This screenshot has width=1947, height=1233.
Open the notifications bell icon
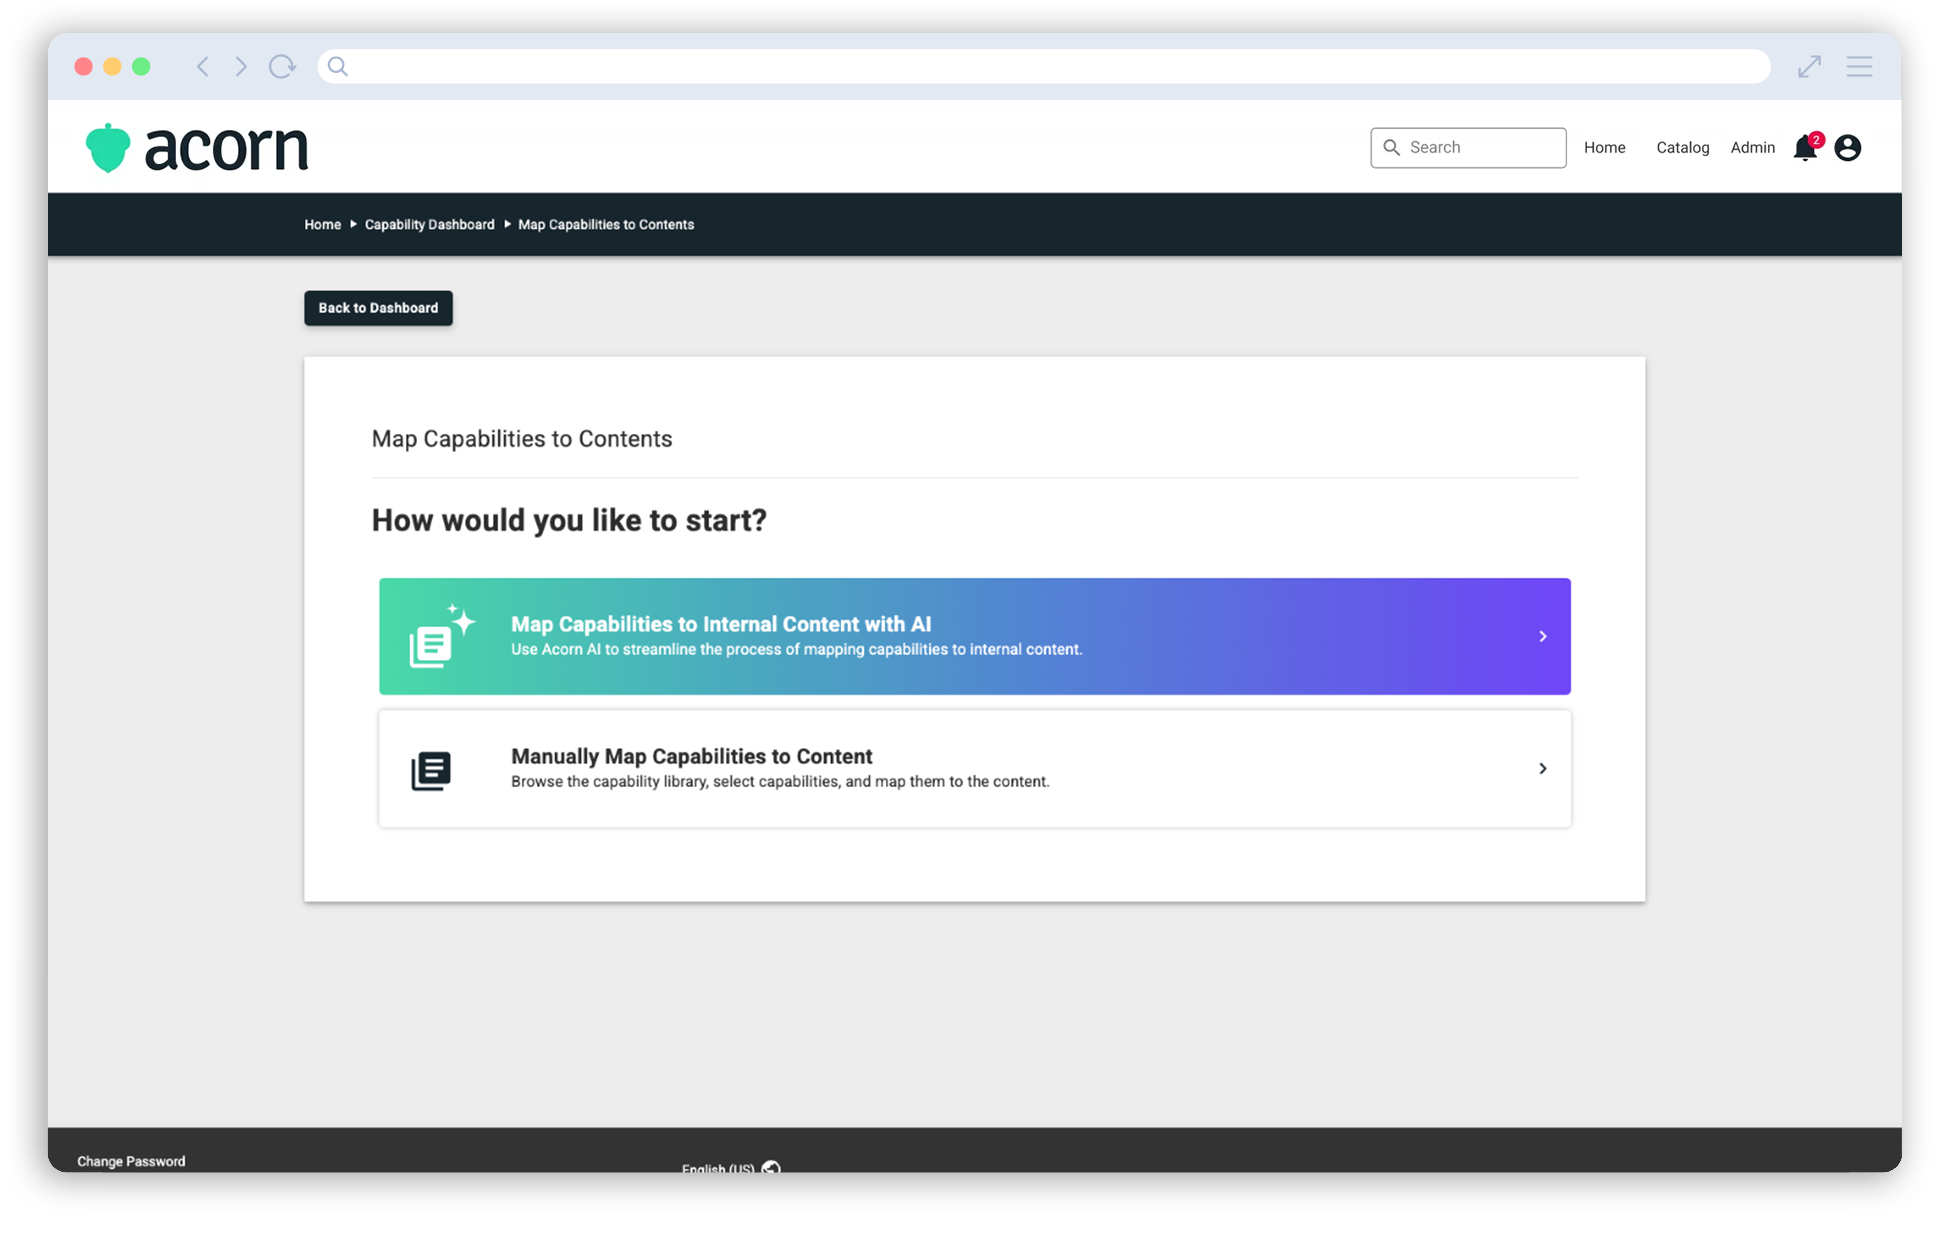pyautogui.click(x=1805, y=149)
